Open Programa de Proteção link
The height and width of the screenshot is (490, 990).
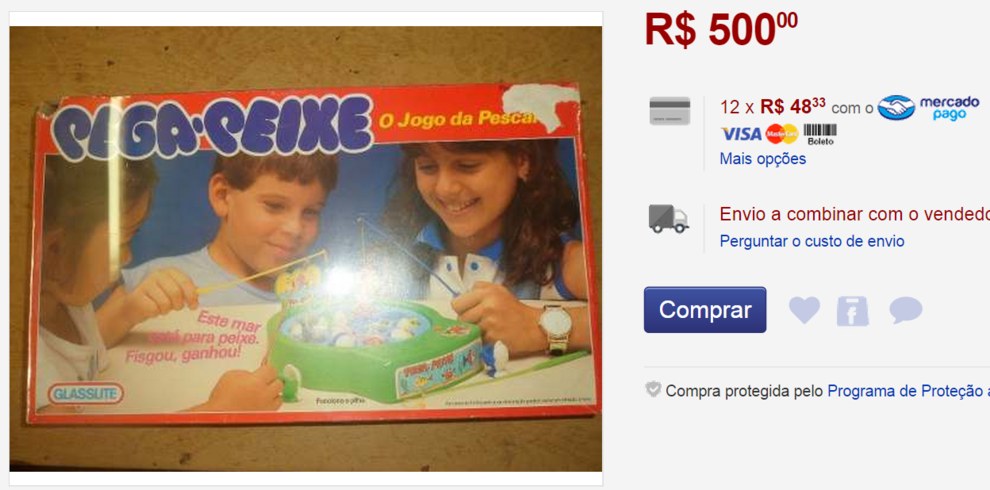click(x=909, y=391)
